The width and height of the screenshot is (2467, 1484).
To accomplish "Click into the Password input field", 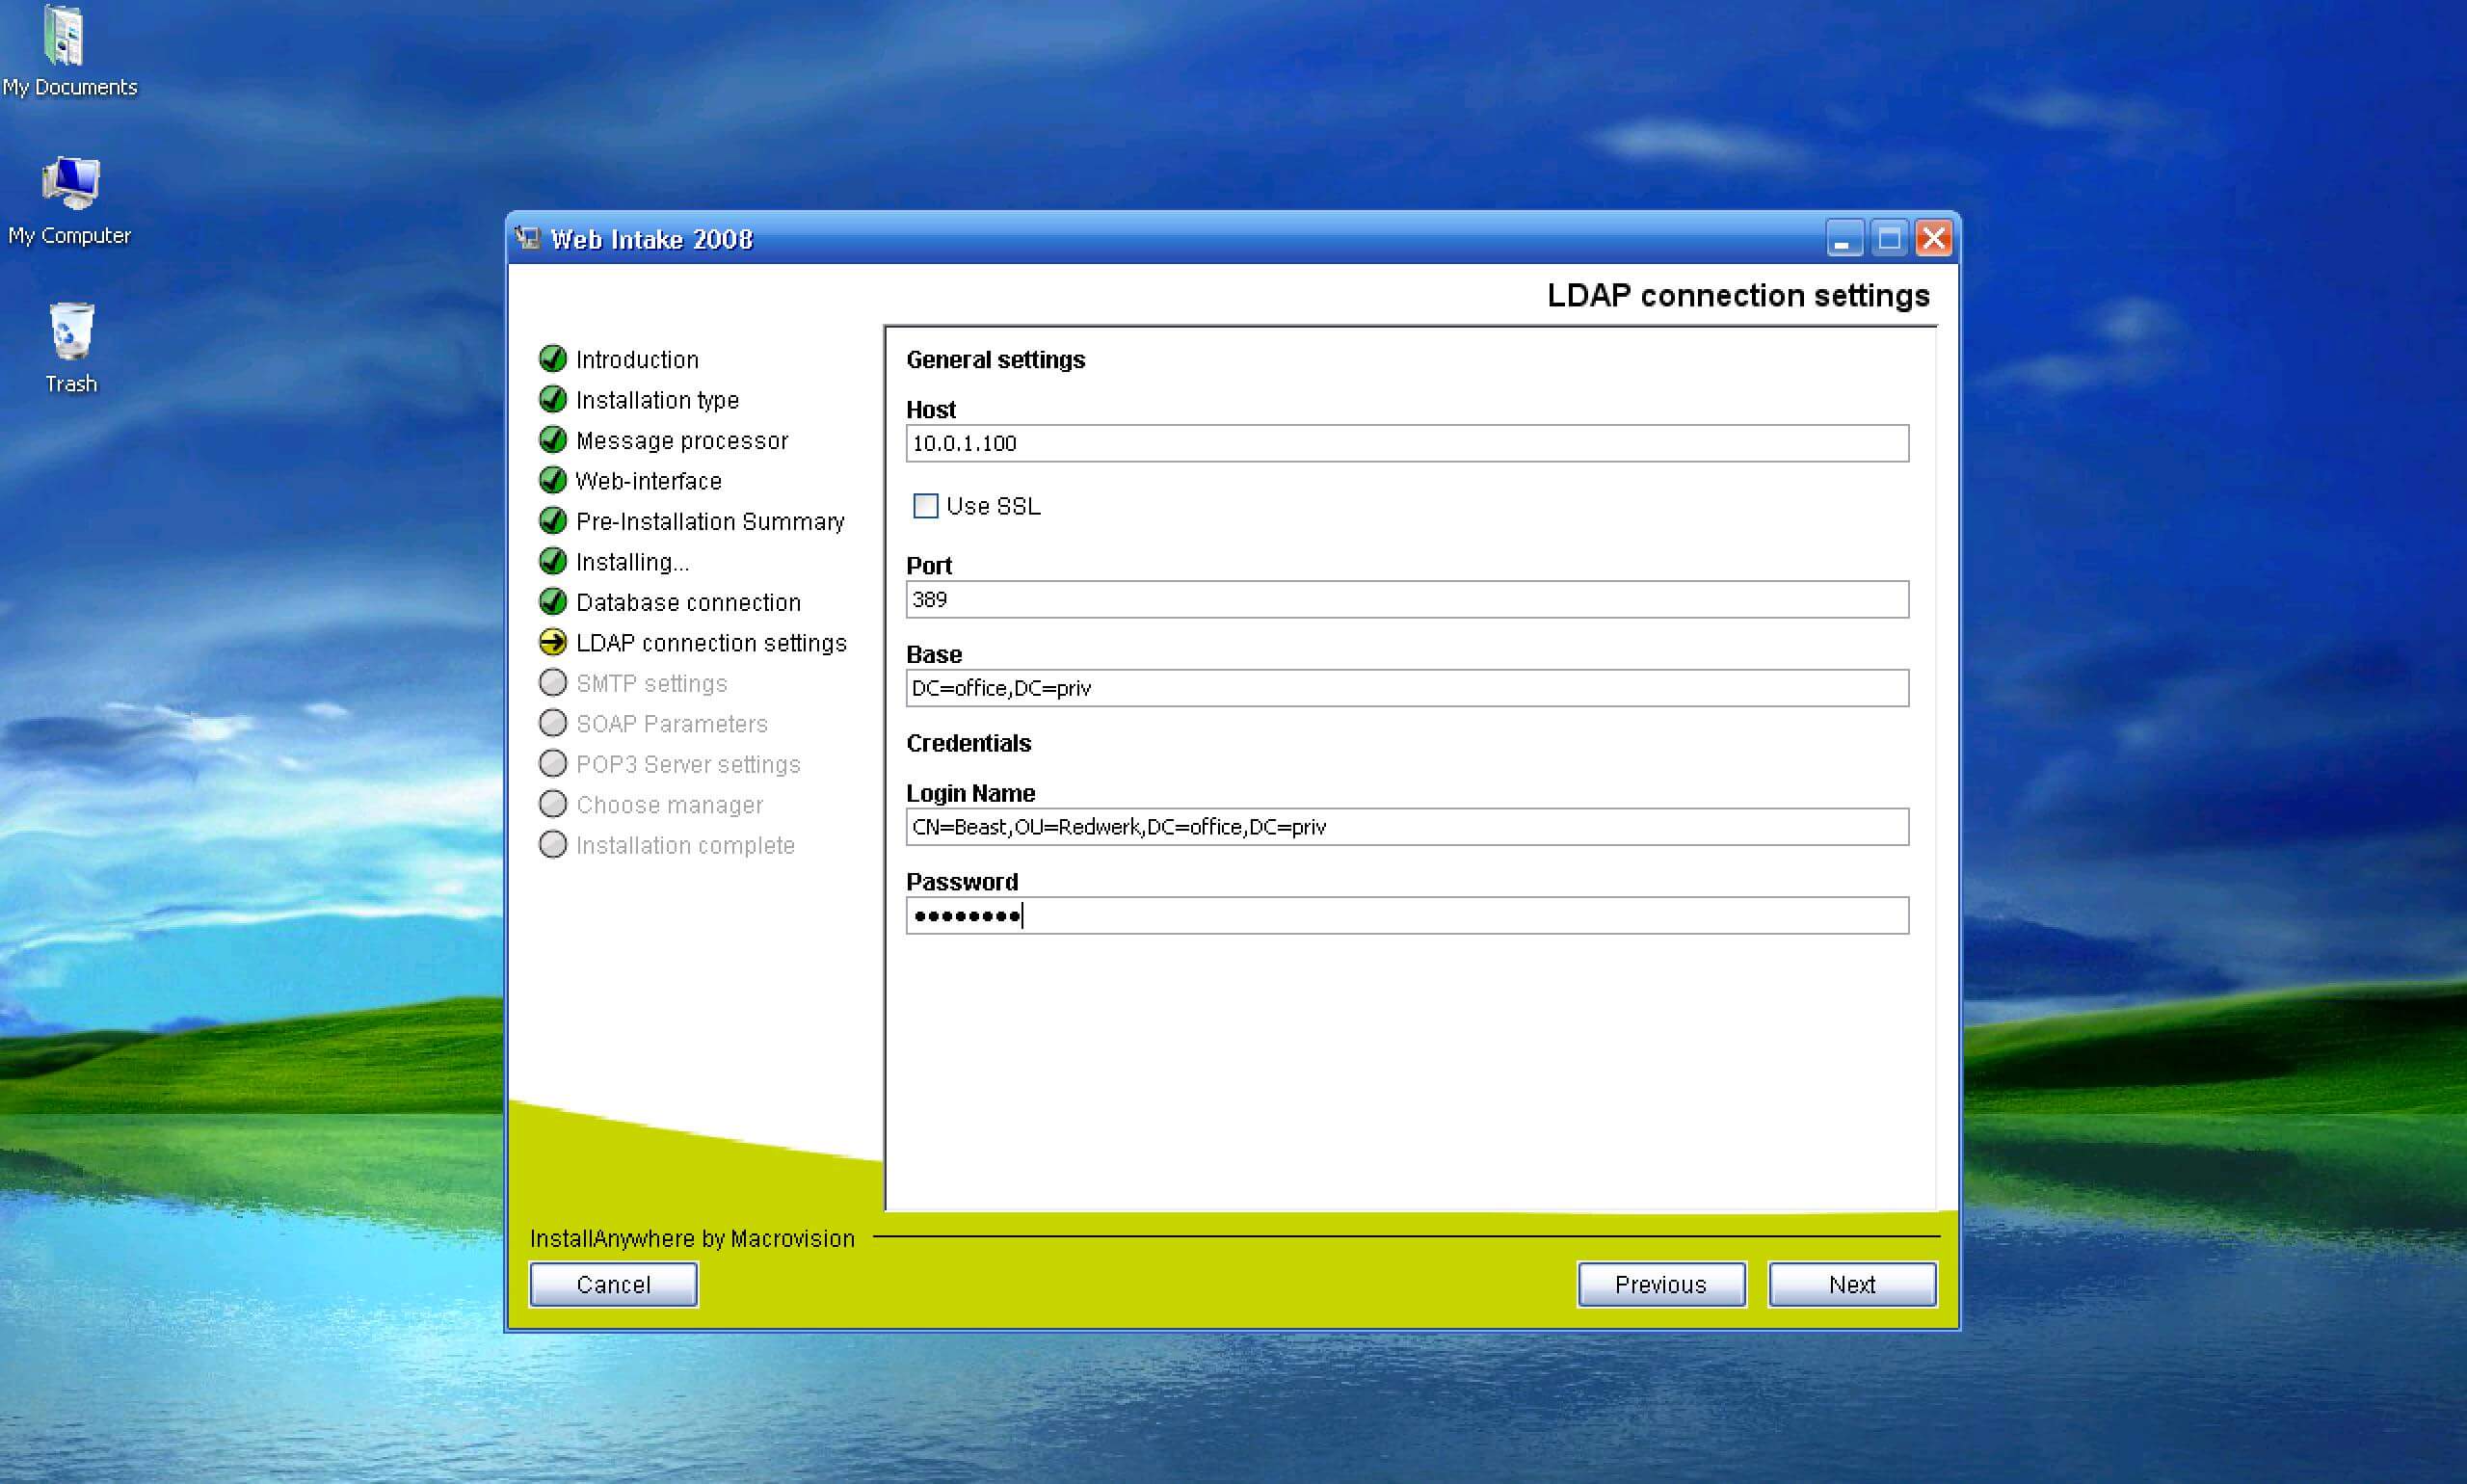I will [1407, 915].
